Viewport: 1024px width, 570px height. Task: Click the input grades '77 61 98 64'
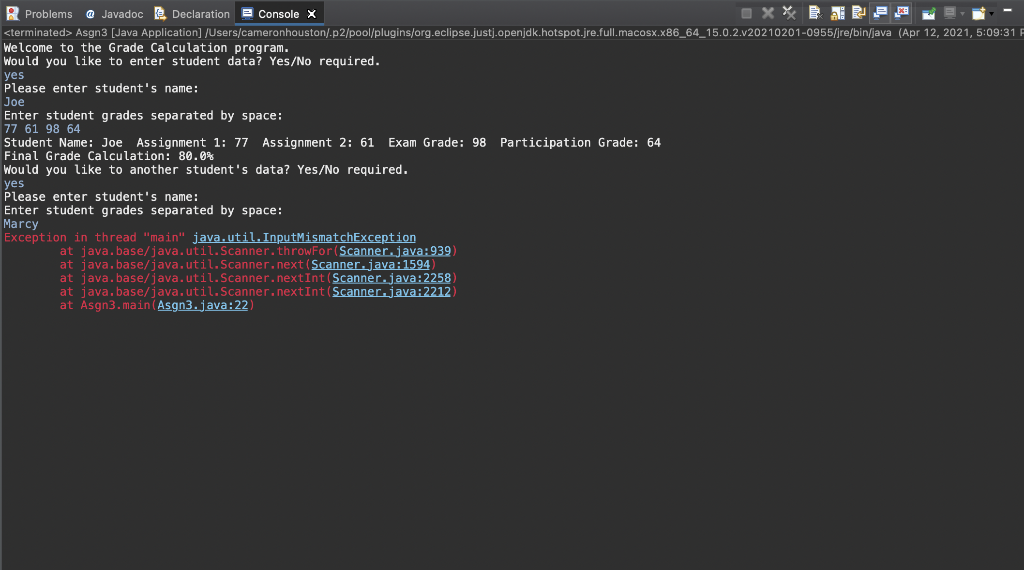pos(42,129)
